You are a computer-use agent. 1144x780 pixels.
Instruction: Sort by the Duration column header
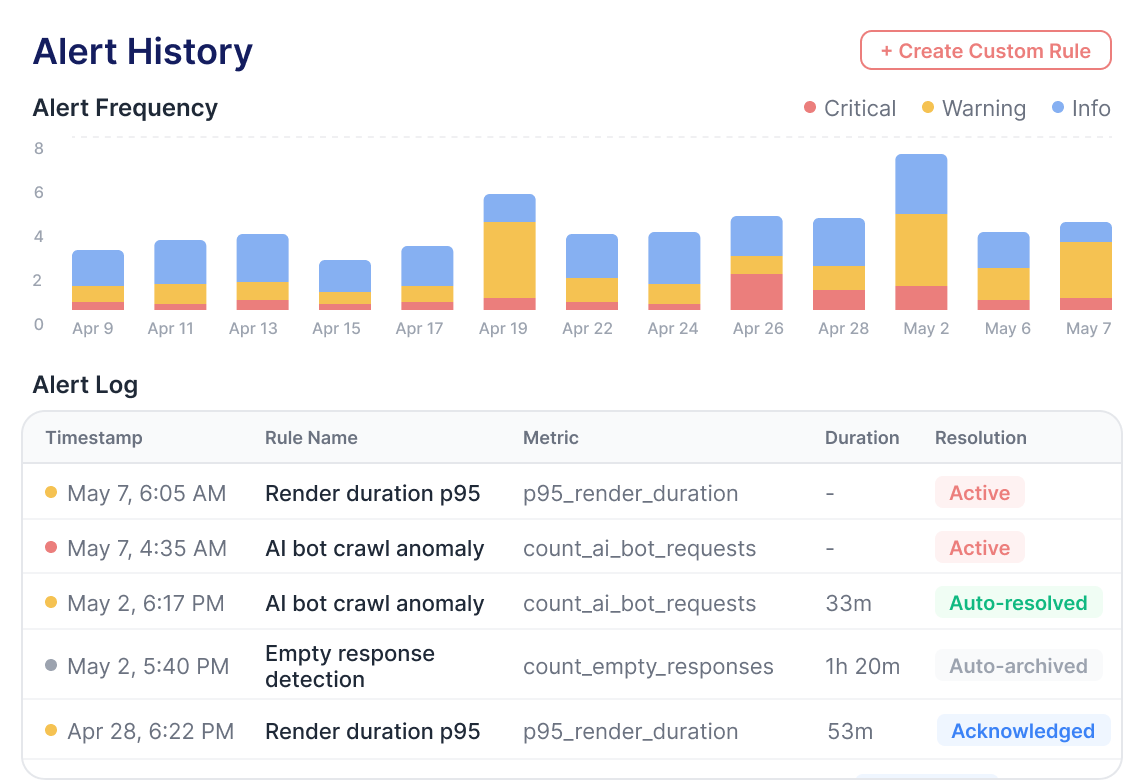point(862,438)
